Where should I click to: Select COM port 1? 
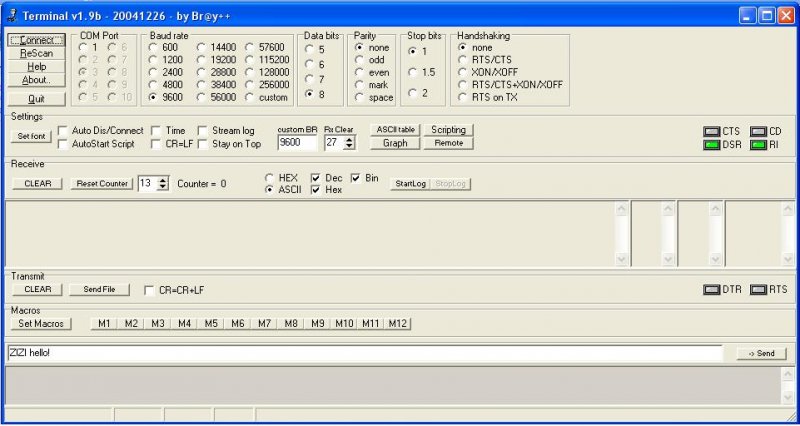pyautogui.click(x=83, y=47)
